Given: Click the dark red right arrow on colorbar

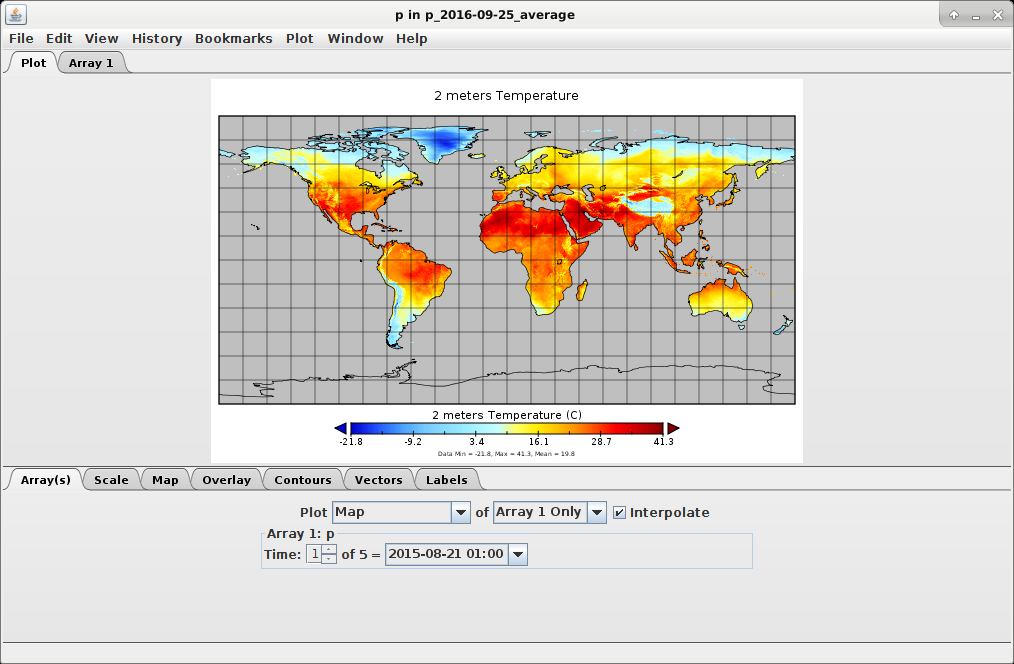Looking at the screenshot, I should [x=673, y=428].
